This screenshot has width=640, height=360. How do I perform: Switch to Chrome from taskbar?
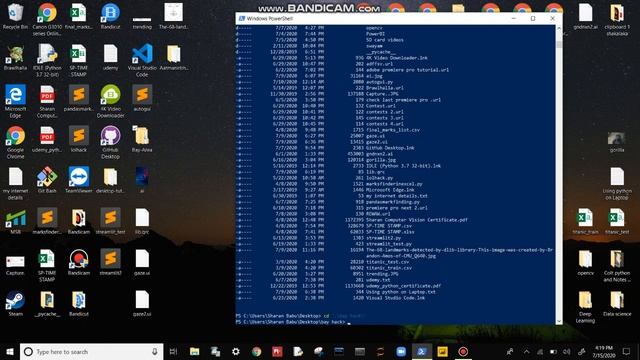tap(256, 351)
